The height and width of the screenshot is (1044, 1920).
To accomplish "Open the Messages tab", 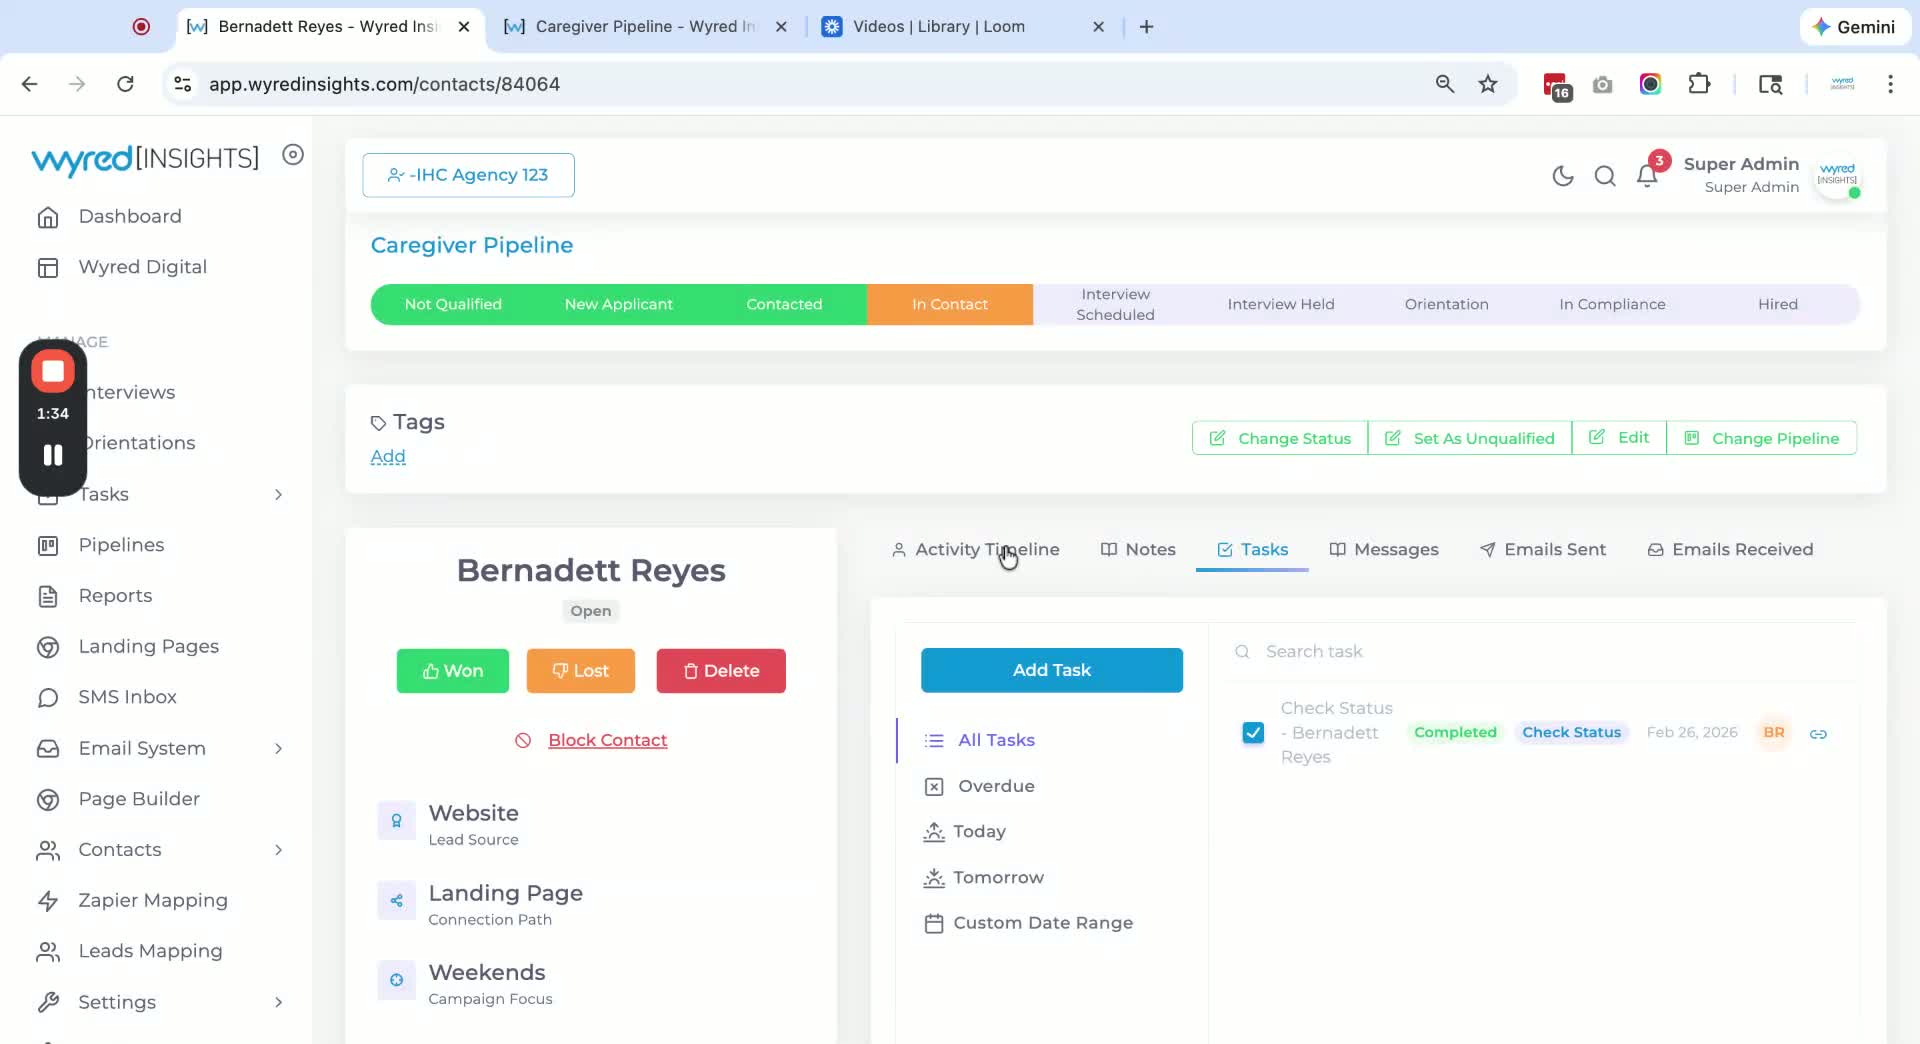I will point(1384,550).
